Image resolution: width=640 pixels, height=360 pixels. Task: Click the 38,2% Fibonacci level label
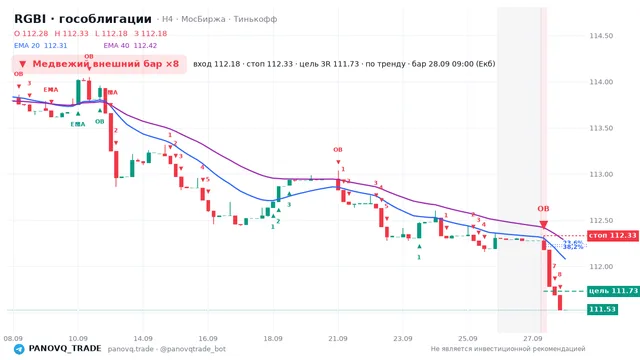tap(573, 247)
